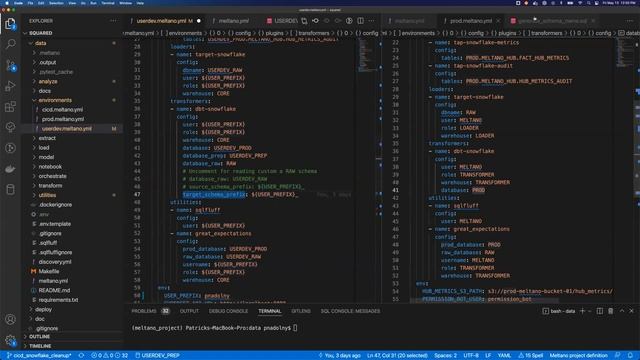Click the sync changes icon in status bar

[x=81, y=356]
